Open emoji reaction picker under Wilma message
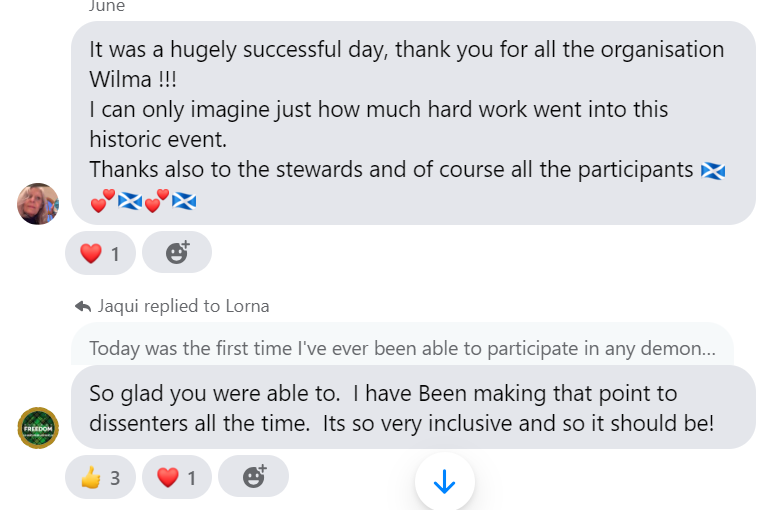The width and height of the screenshot is (763, 510). click(177, 253)
